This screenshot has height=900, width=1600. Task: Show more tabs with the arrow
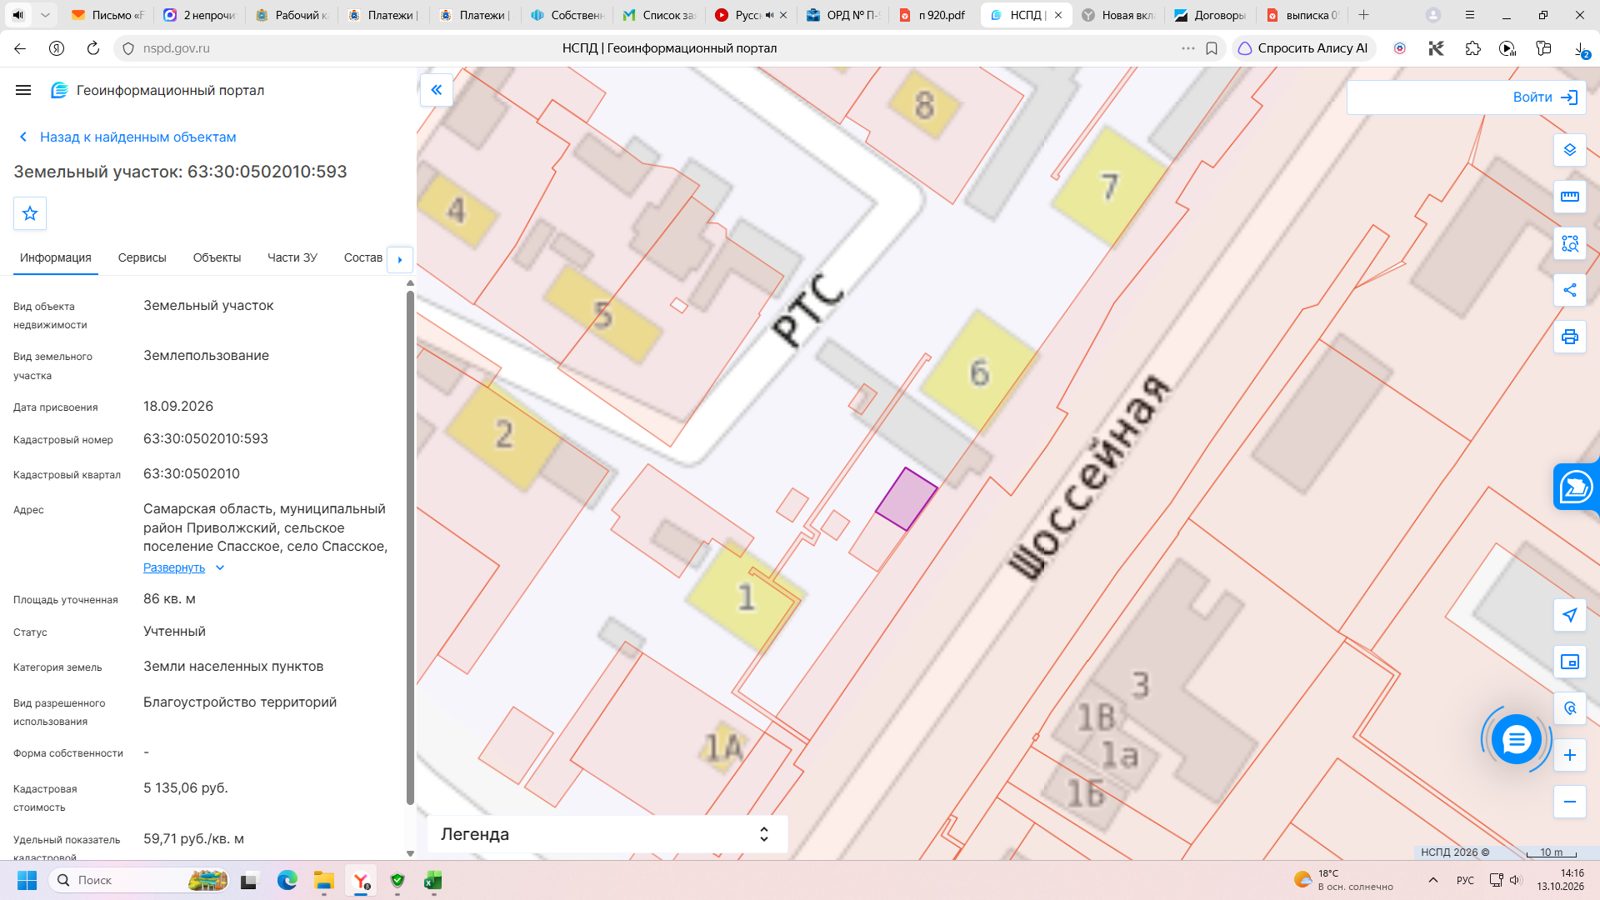click(x=400, y=259)
